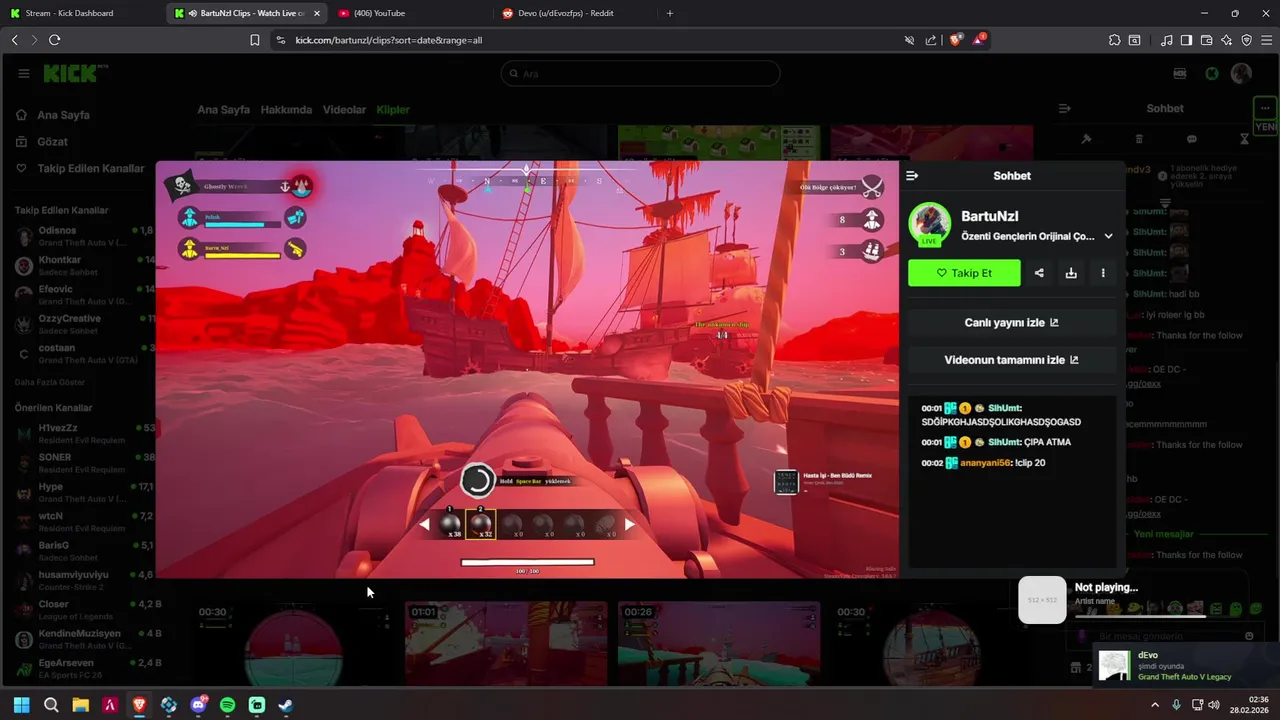Open Brave Leo AI sparkle icon

pos(1226,40)
